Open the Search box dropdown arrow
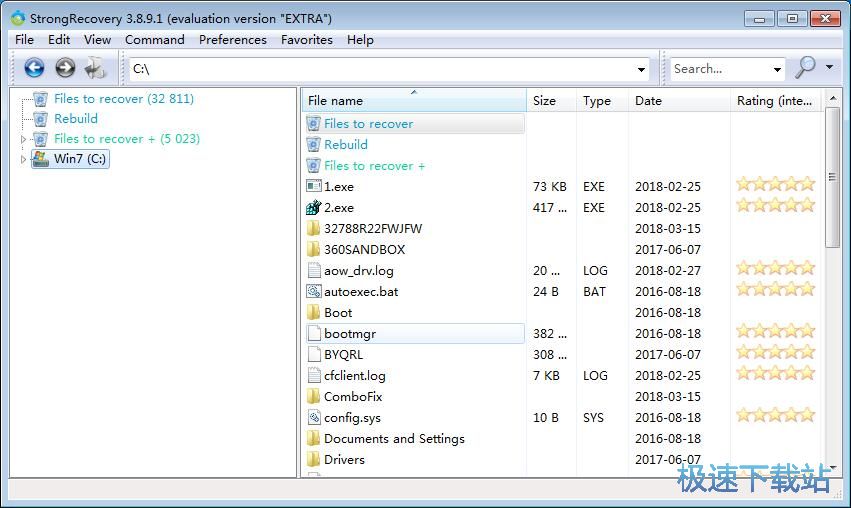The width and height of the screenshot is (851, 508). pos(777,69)
